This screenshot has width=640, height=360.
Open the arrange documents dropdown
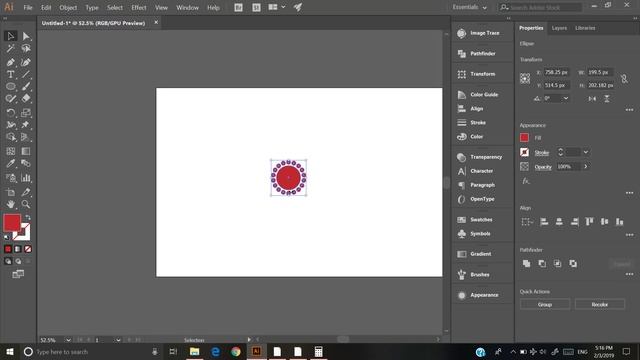tap(277, 7)
